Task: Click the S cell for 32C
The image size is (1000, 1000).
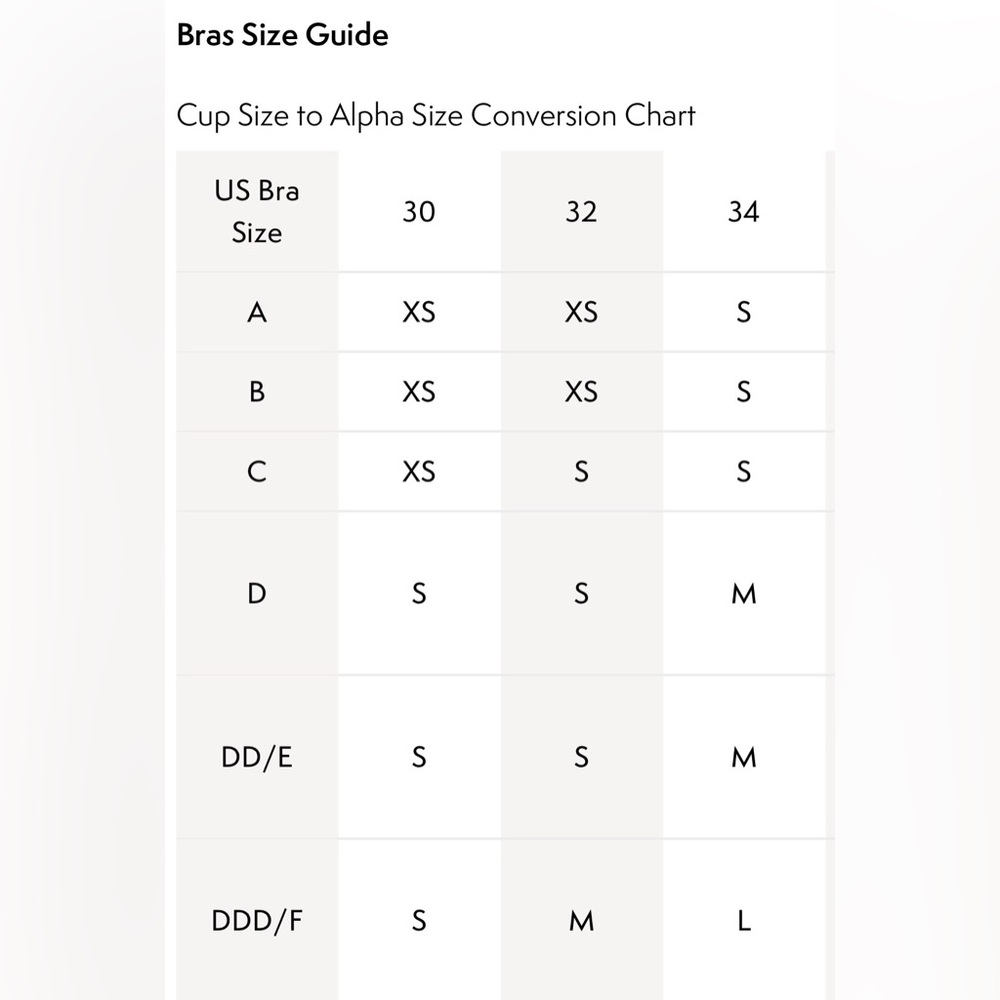Action: click(582, 472)
